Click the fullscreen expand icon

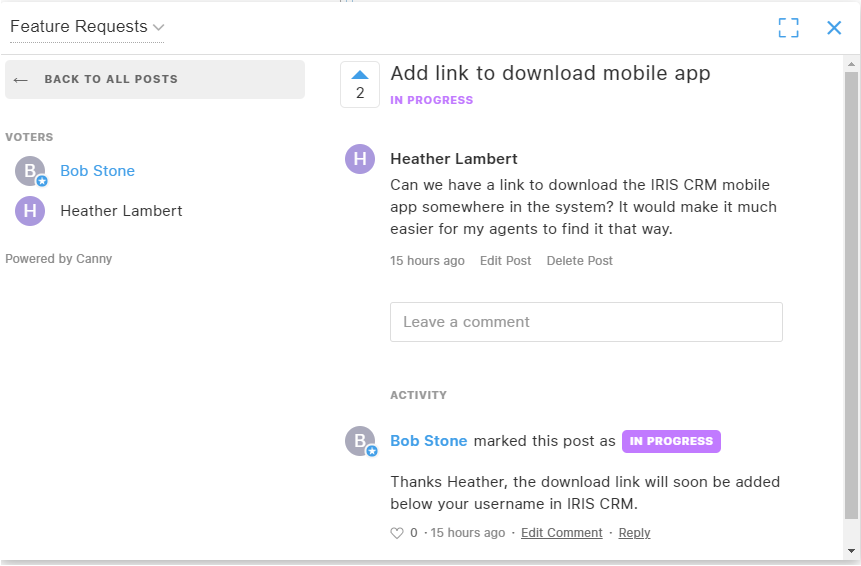(788, 28)
